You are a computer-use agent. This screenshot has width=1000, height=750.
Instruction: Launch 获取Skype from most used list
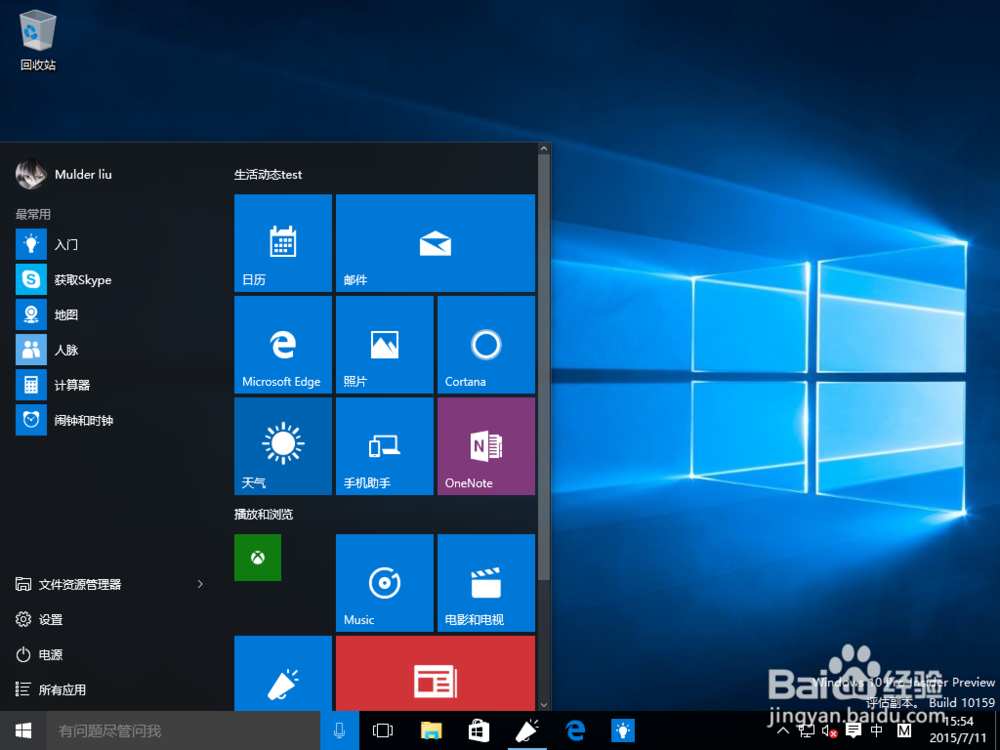[x=64, y=279]
